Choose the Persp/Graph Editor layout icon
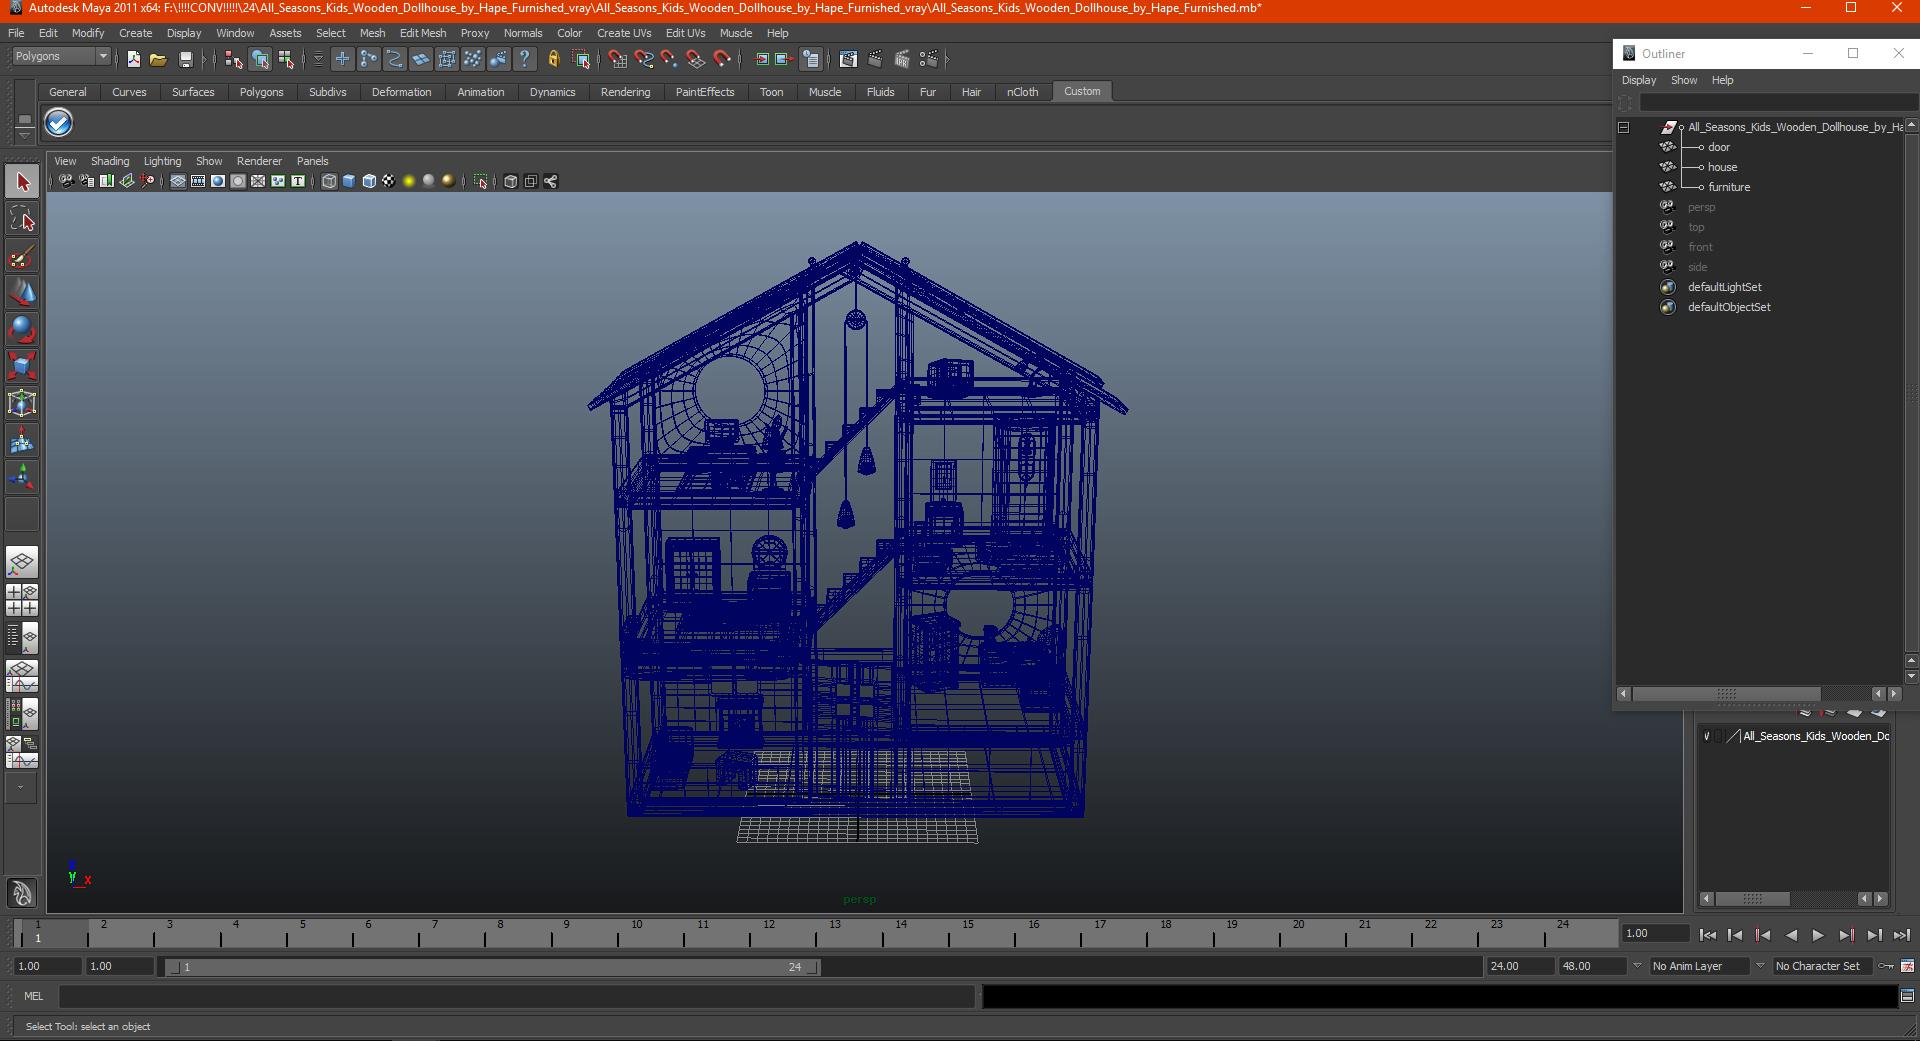Image resolution: width=1920 pixels, height=1041 pixels. 22,676
